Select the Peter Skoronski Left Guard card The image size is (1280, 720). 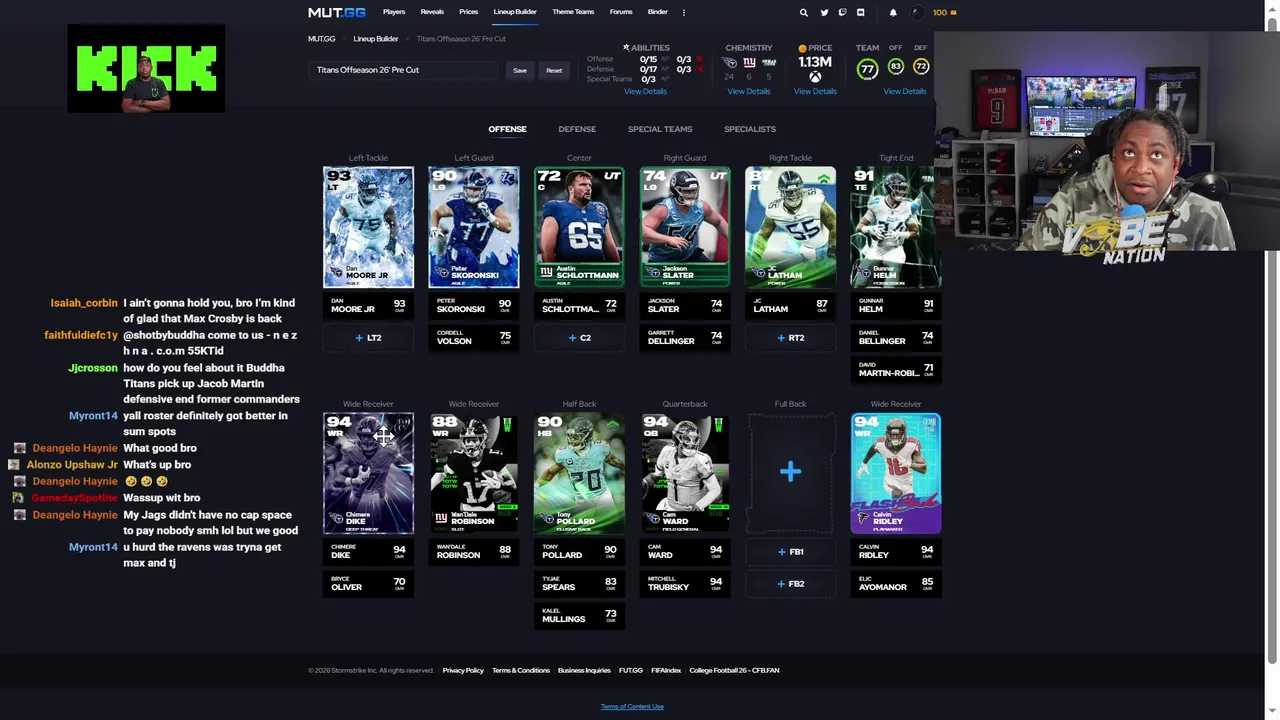[474, 227]
